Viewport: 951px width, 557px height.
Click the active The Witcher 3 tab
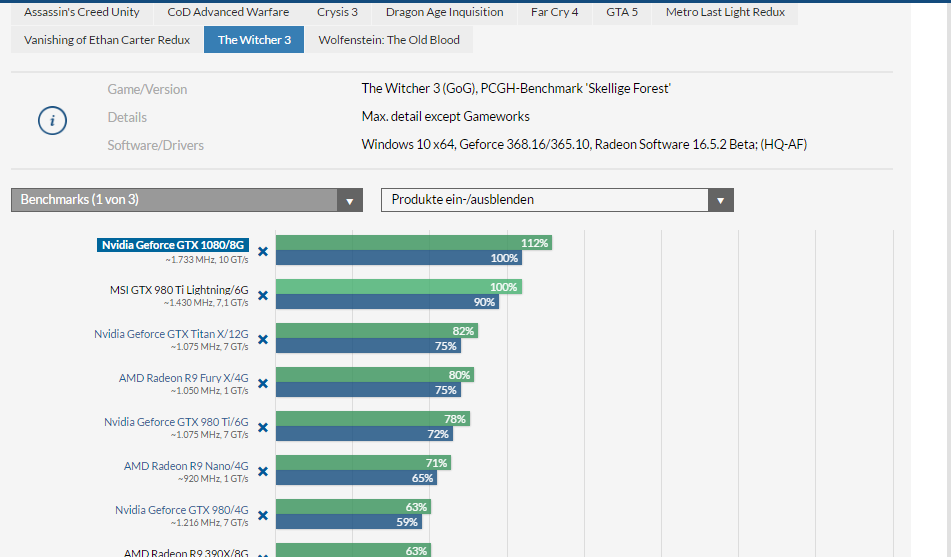point(254,40)
